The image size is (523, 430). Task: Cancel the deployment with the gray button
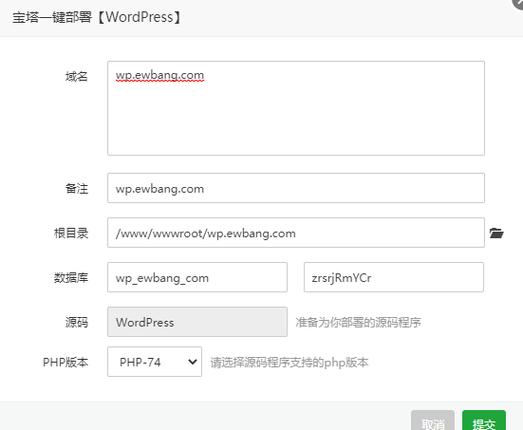pyautogui.click(x=433, y=421)
